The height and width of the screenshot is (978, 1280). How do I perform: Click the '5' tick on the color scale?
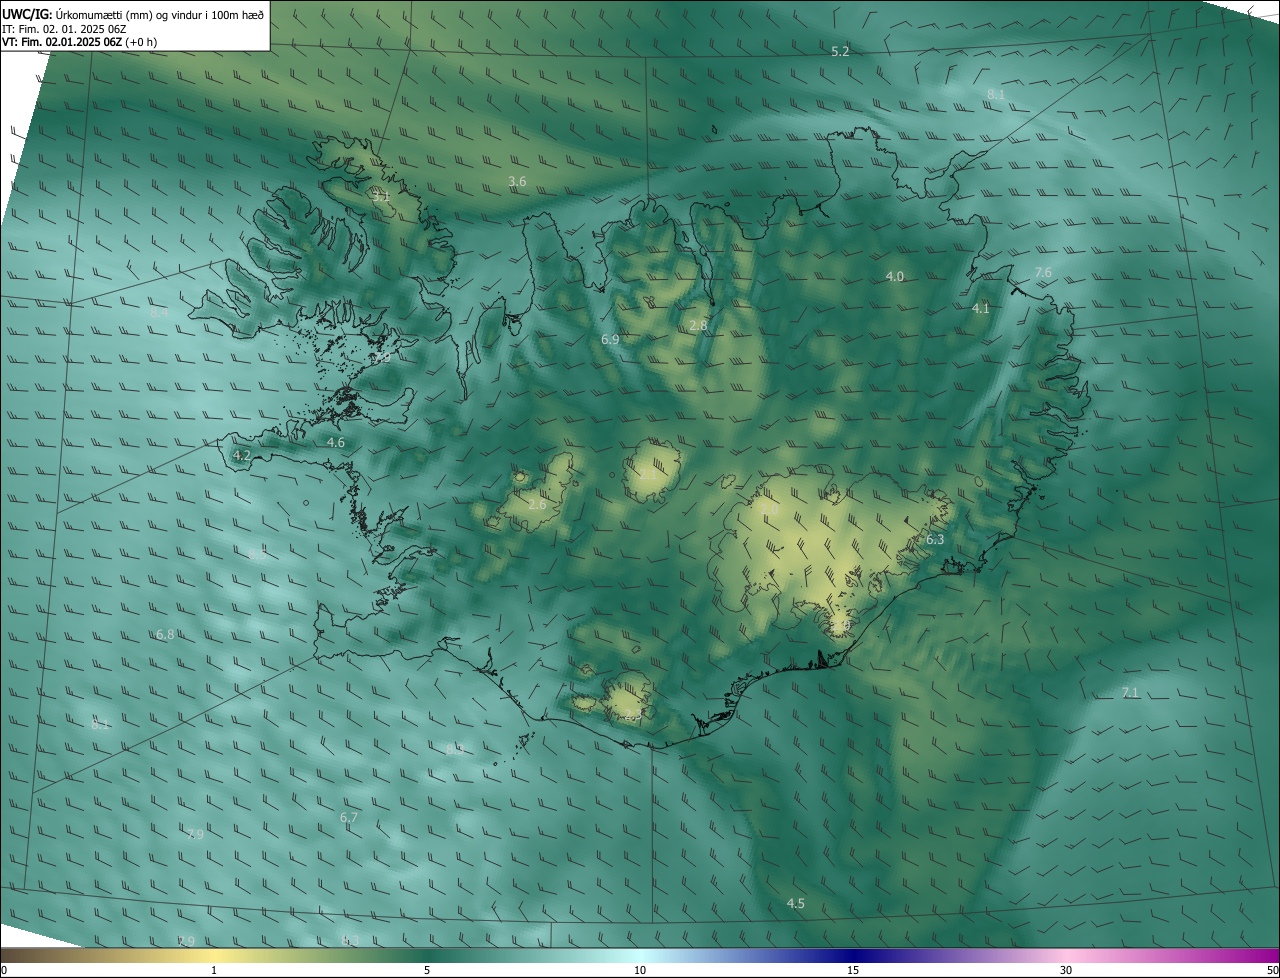(x=427, y=970)
